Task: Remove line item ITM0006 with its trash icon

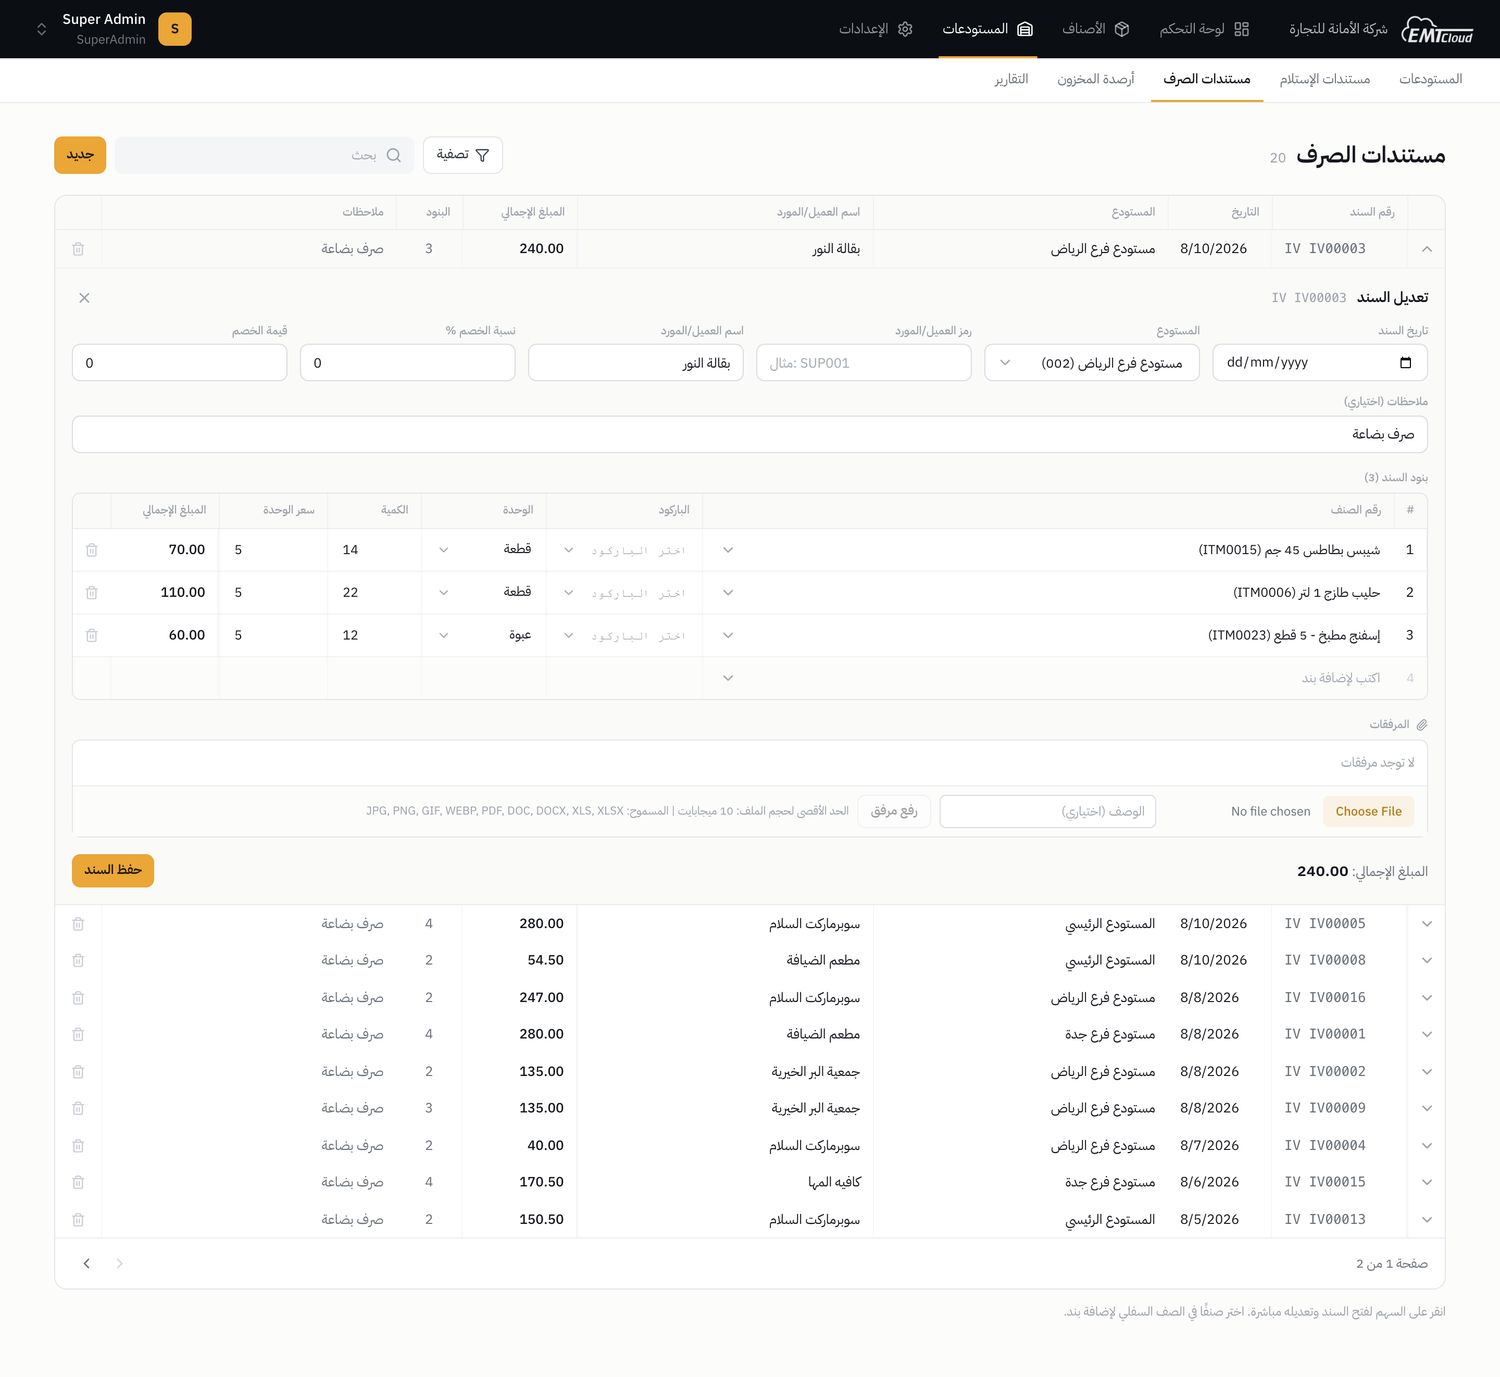Action: pos(92,593)
